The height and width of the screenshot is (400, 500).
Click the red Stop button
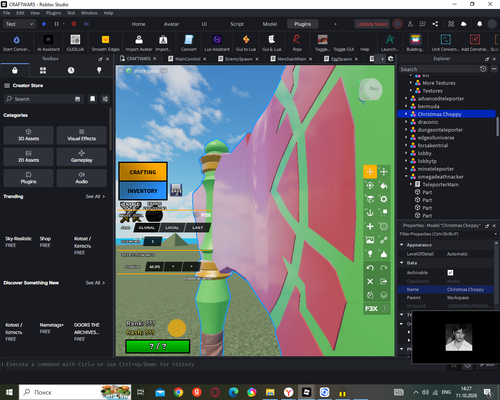click(x=74, y=24)
